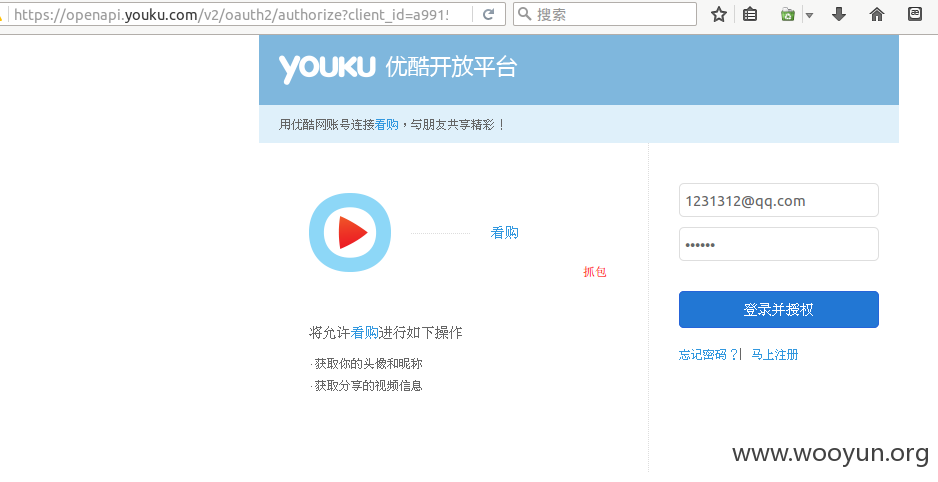Open the 看购 link beside the logo

(x=504, y=233)
